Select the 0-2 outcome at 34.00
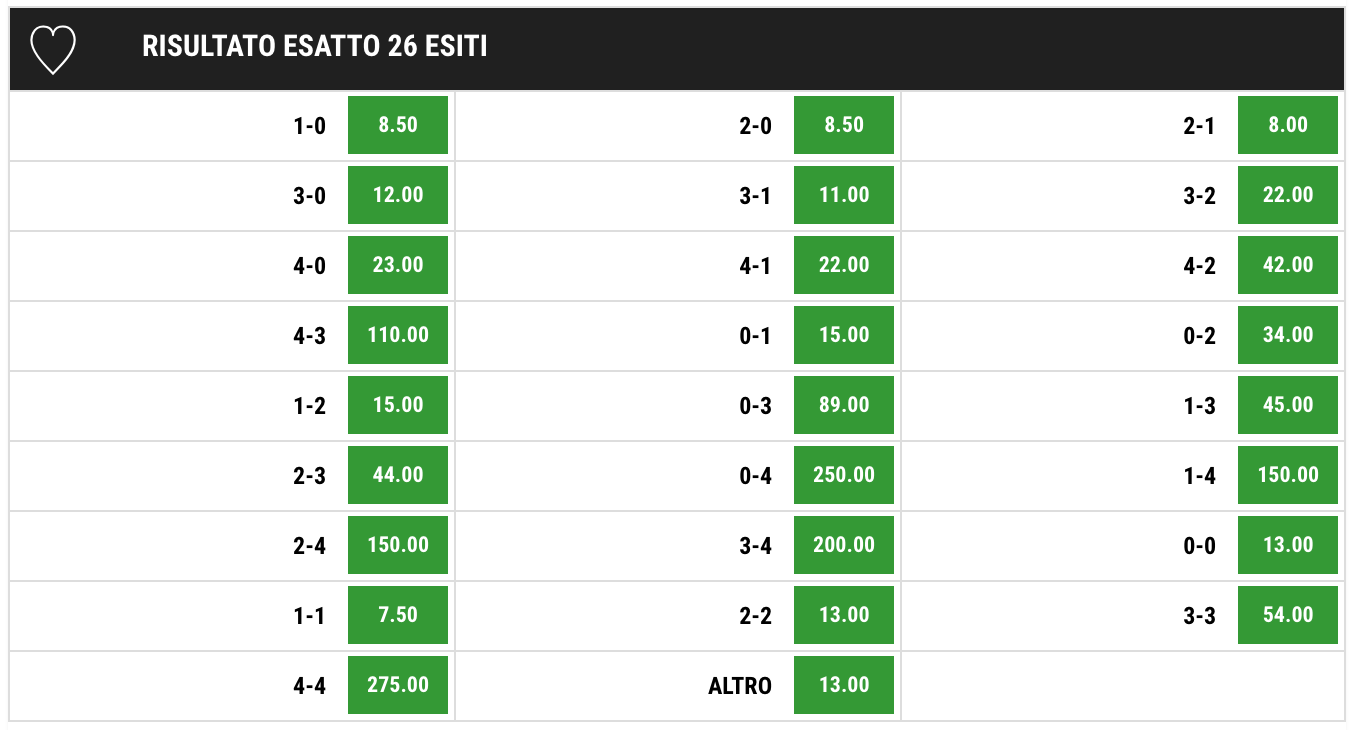This screenshot has height=730, width=1354. 1288,335
